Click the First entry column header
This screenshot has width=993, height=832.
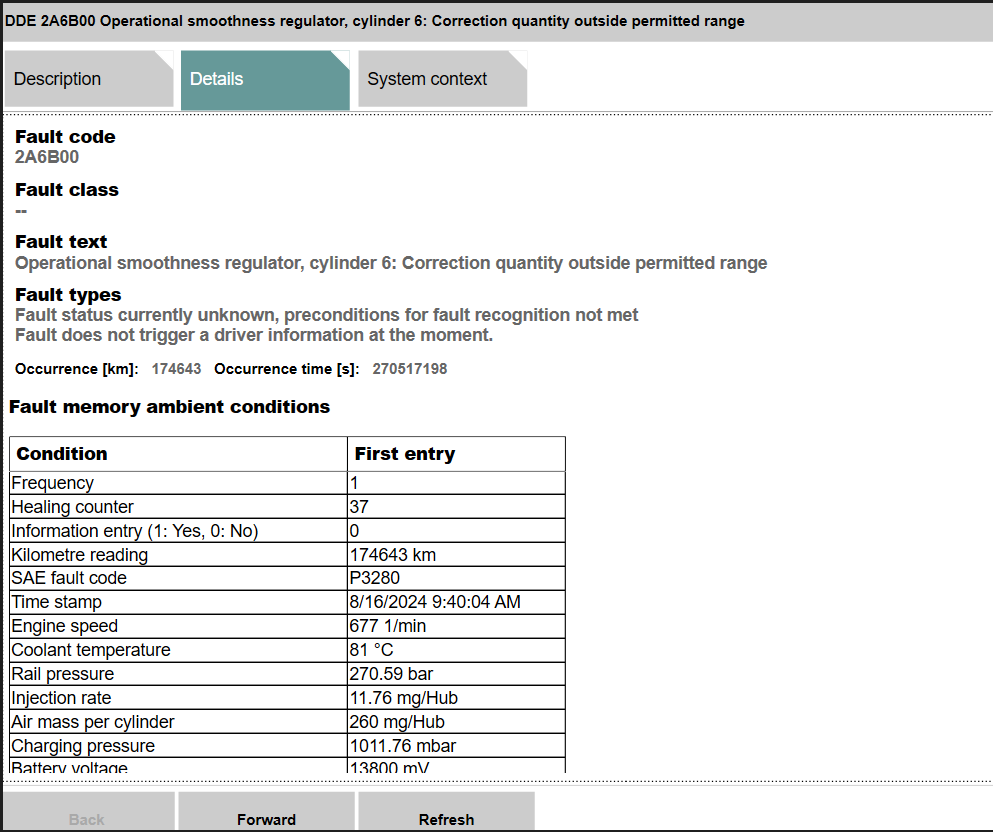tap(456, 453)
